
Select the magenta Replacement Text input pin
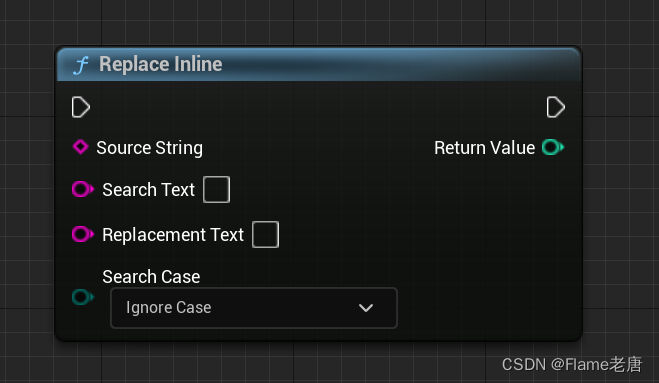(83, 234)
